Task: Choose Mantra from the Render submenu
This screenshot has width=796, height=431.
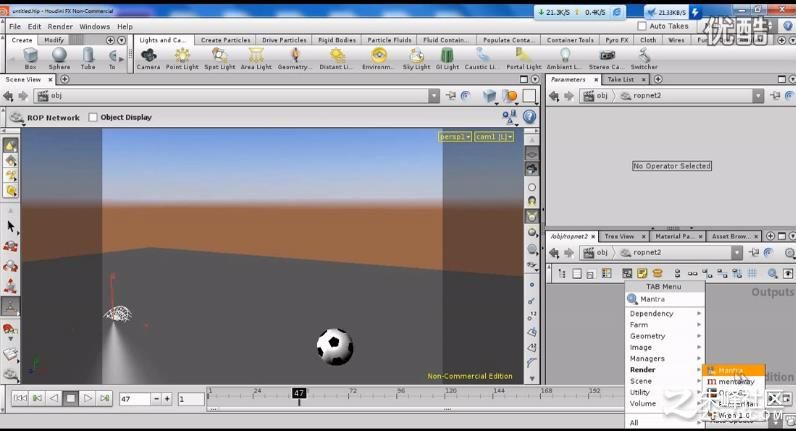Action: (x=734, y=371)
